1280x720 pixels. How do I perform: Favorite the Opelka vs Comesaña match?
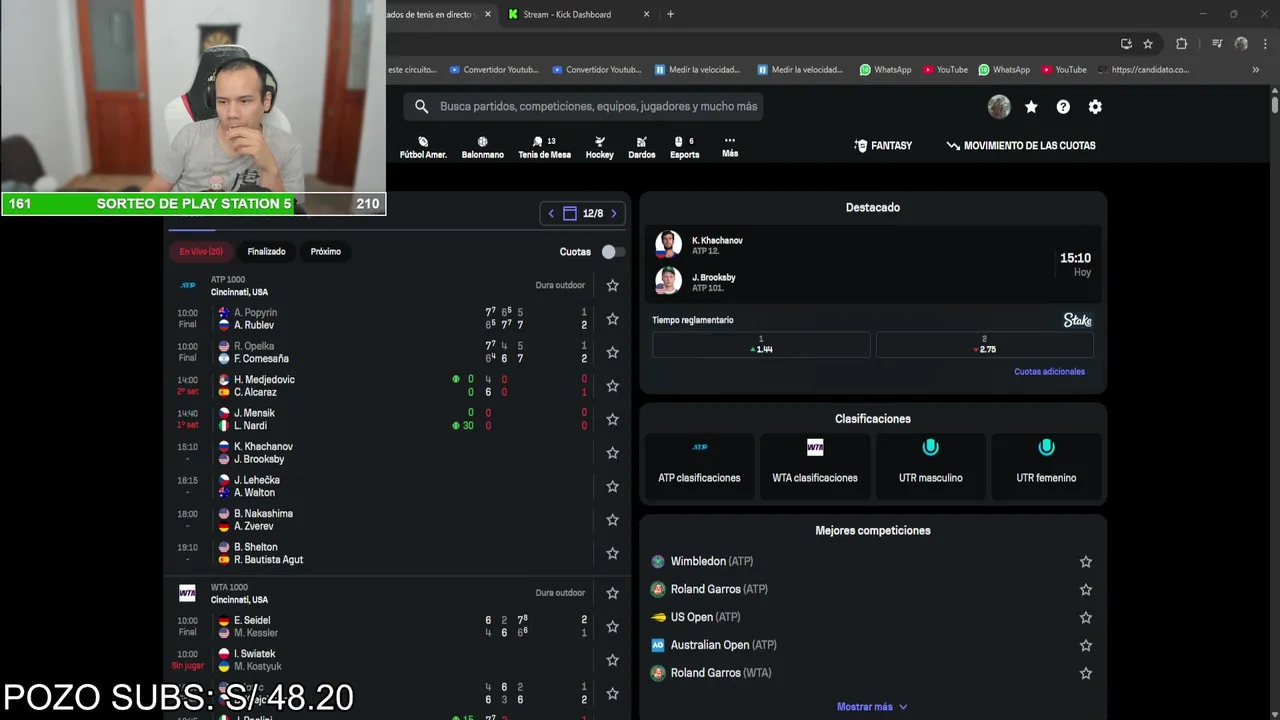point(612,352)
